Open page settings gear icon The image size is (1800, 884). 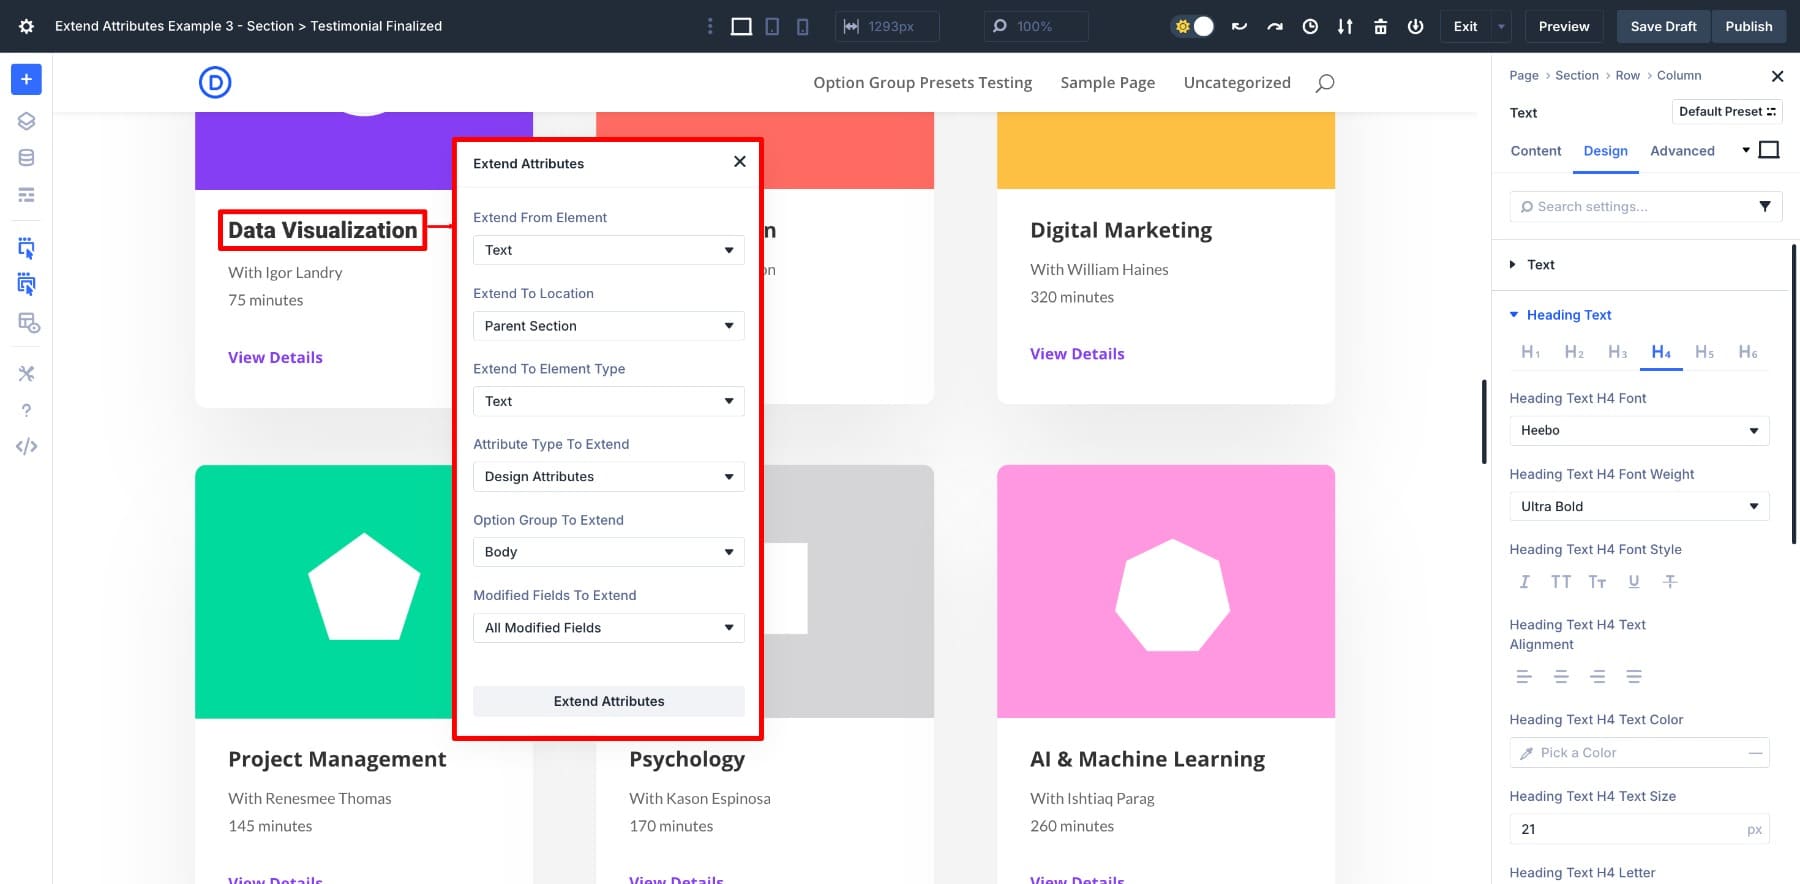click(x=26, y=27)
